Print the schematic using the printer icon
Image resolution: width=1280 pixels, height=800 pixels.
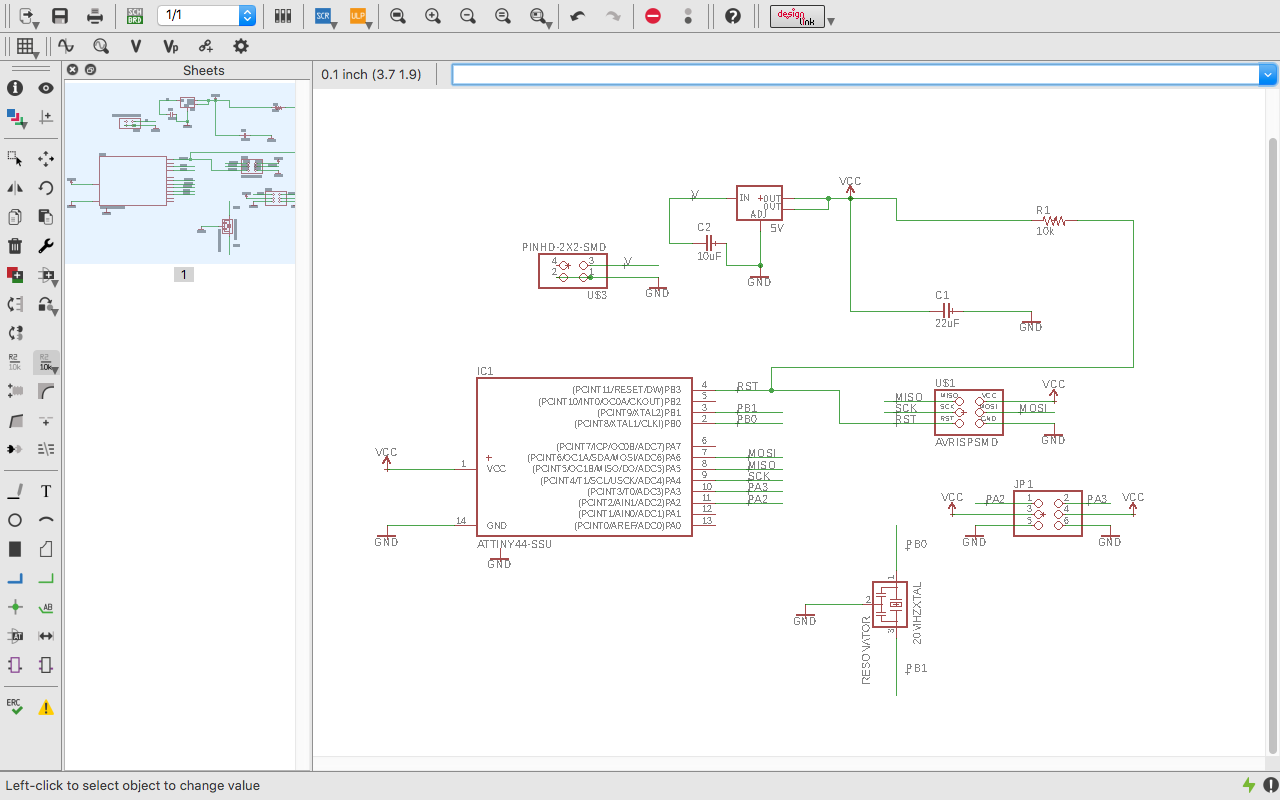94,16
